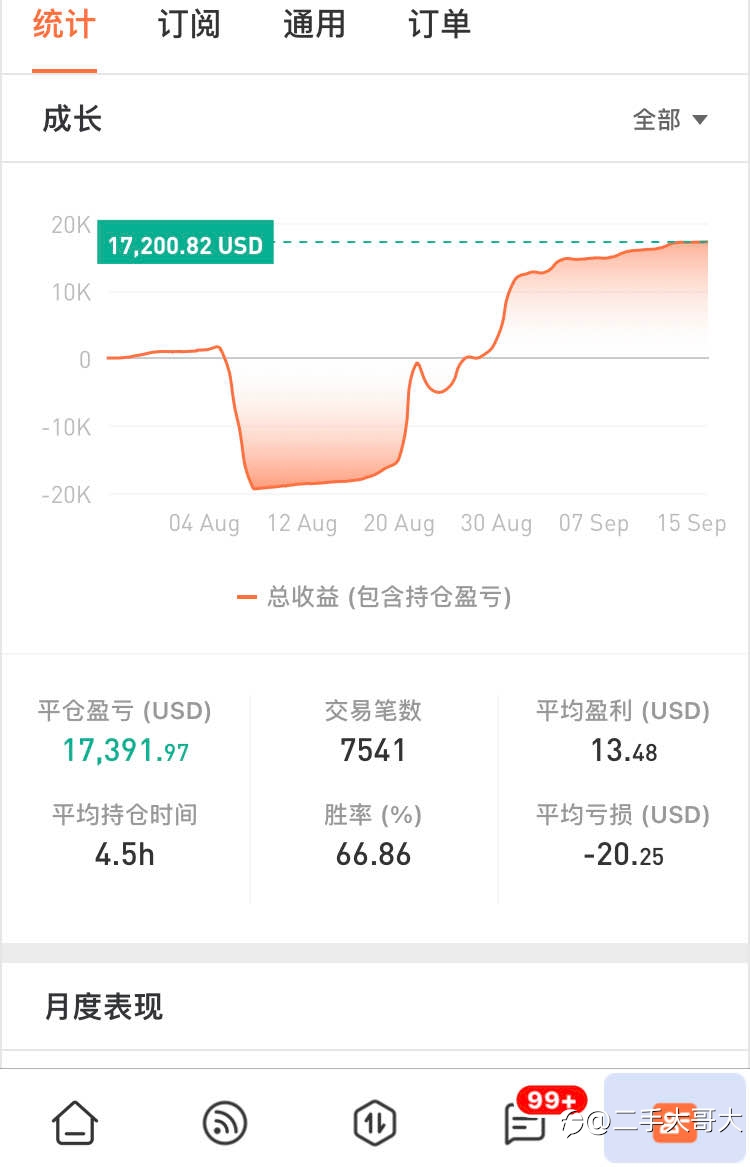Tap the 15 Sep date marker on chart

click(691, 523)
